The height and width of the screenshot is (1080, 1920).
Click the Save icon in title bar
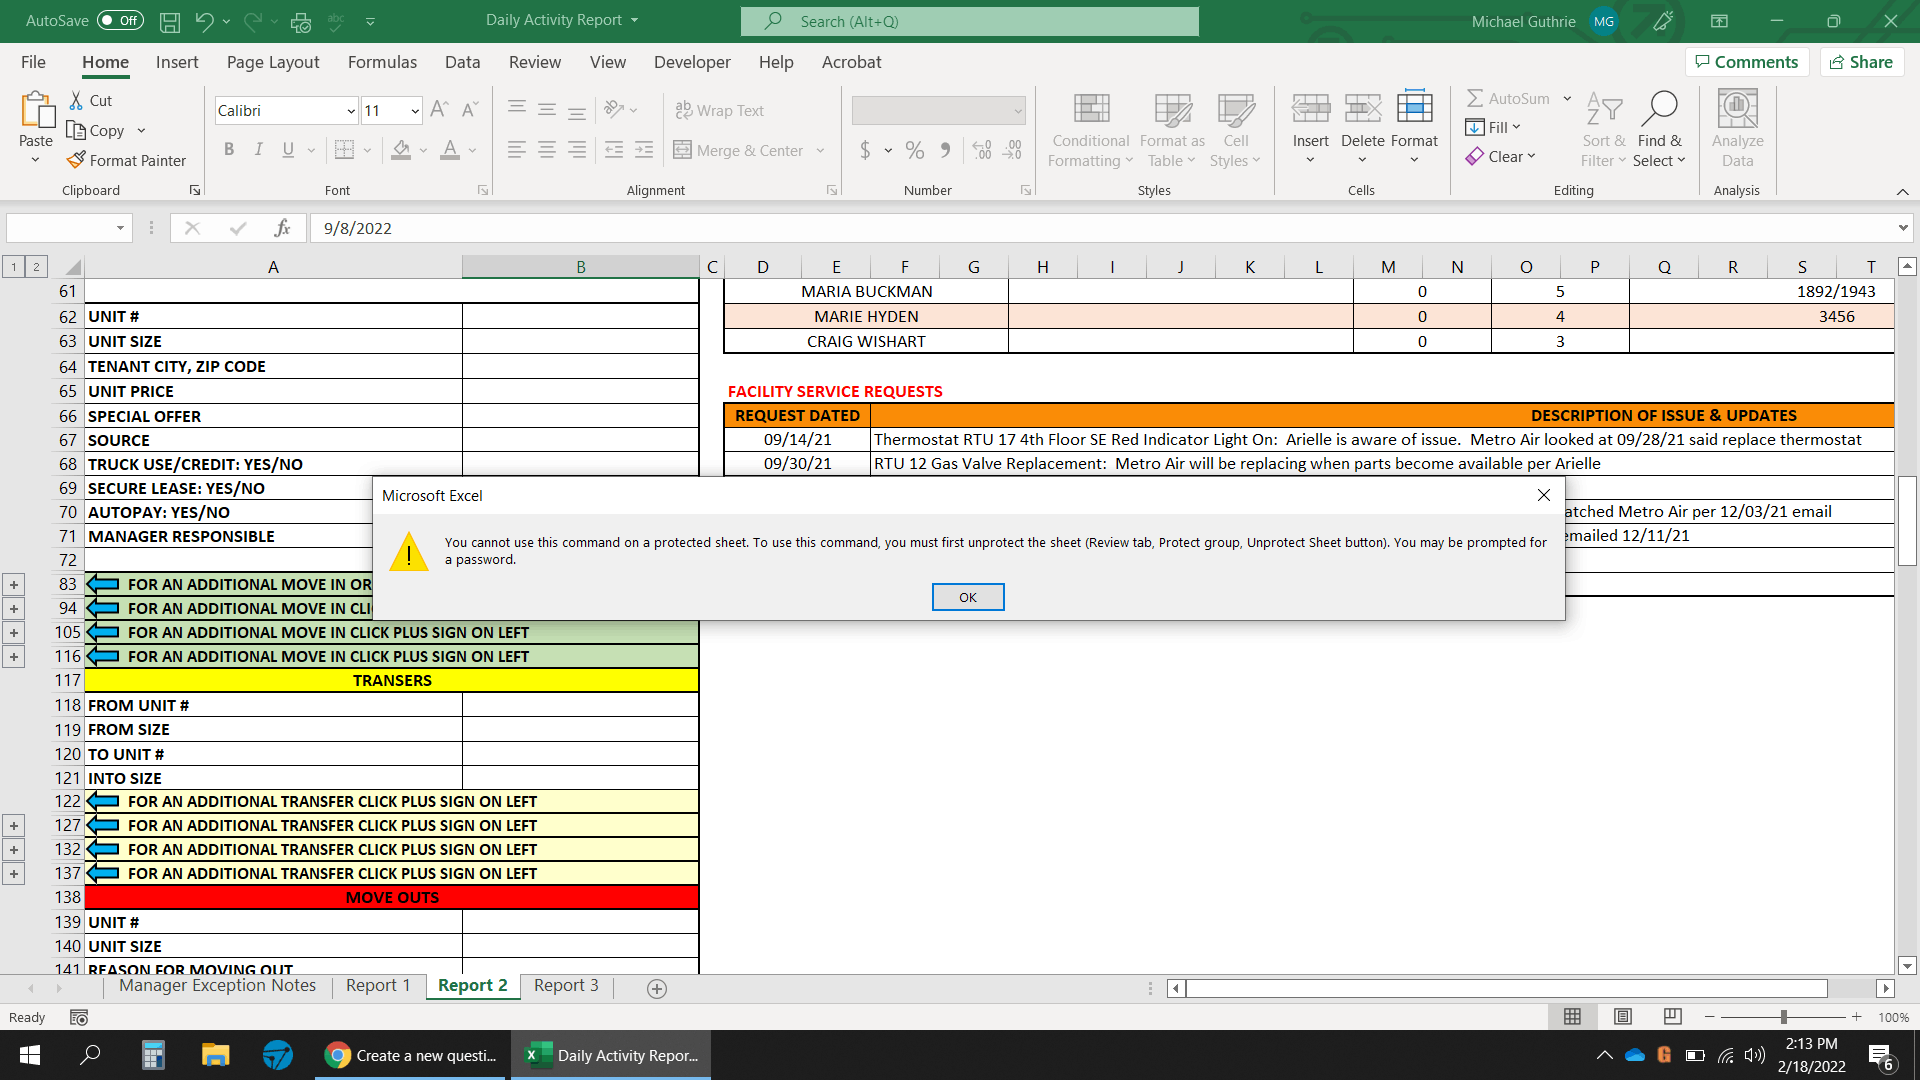coord(170,21)
